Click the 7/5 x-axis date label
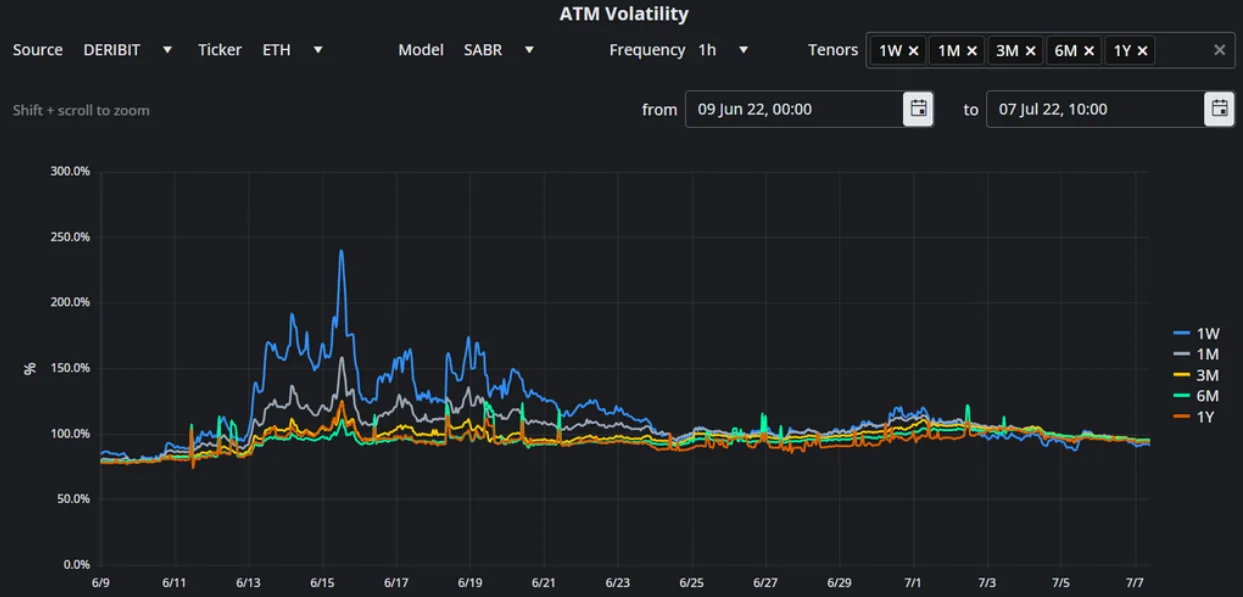This screenshot has height=597, width=1243. pos(1061,582)
